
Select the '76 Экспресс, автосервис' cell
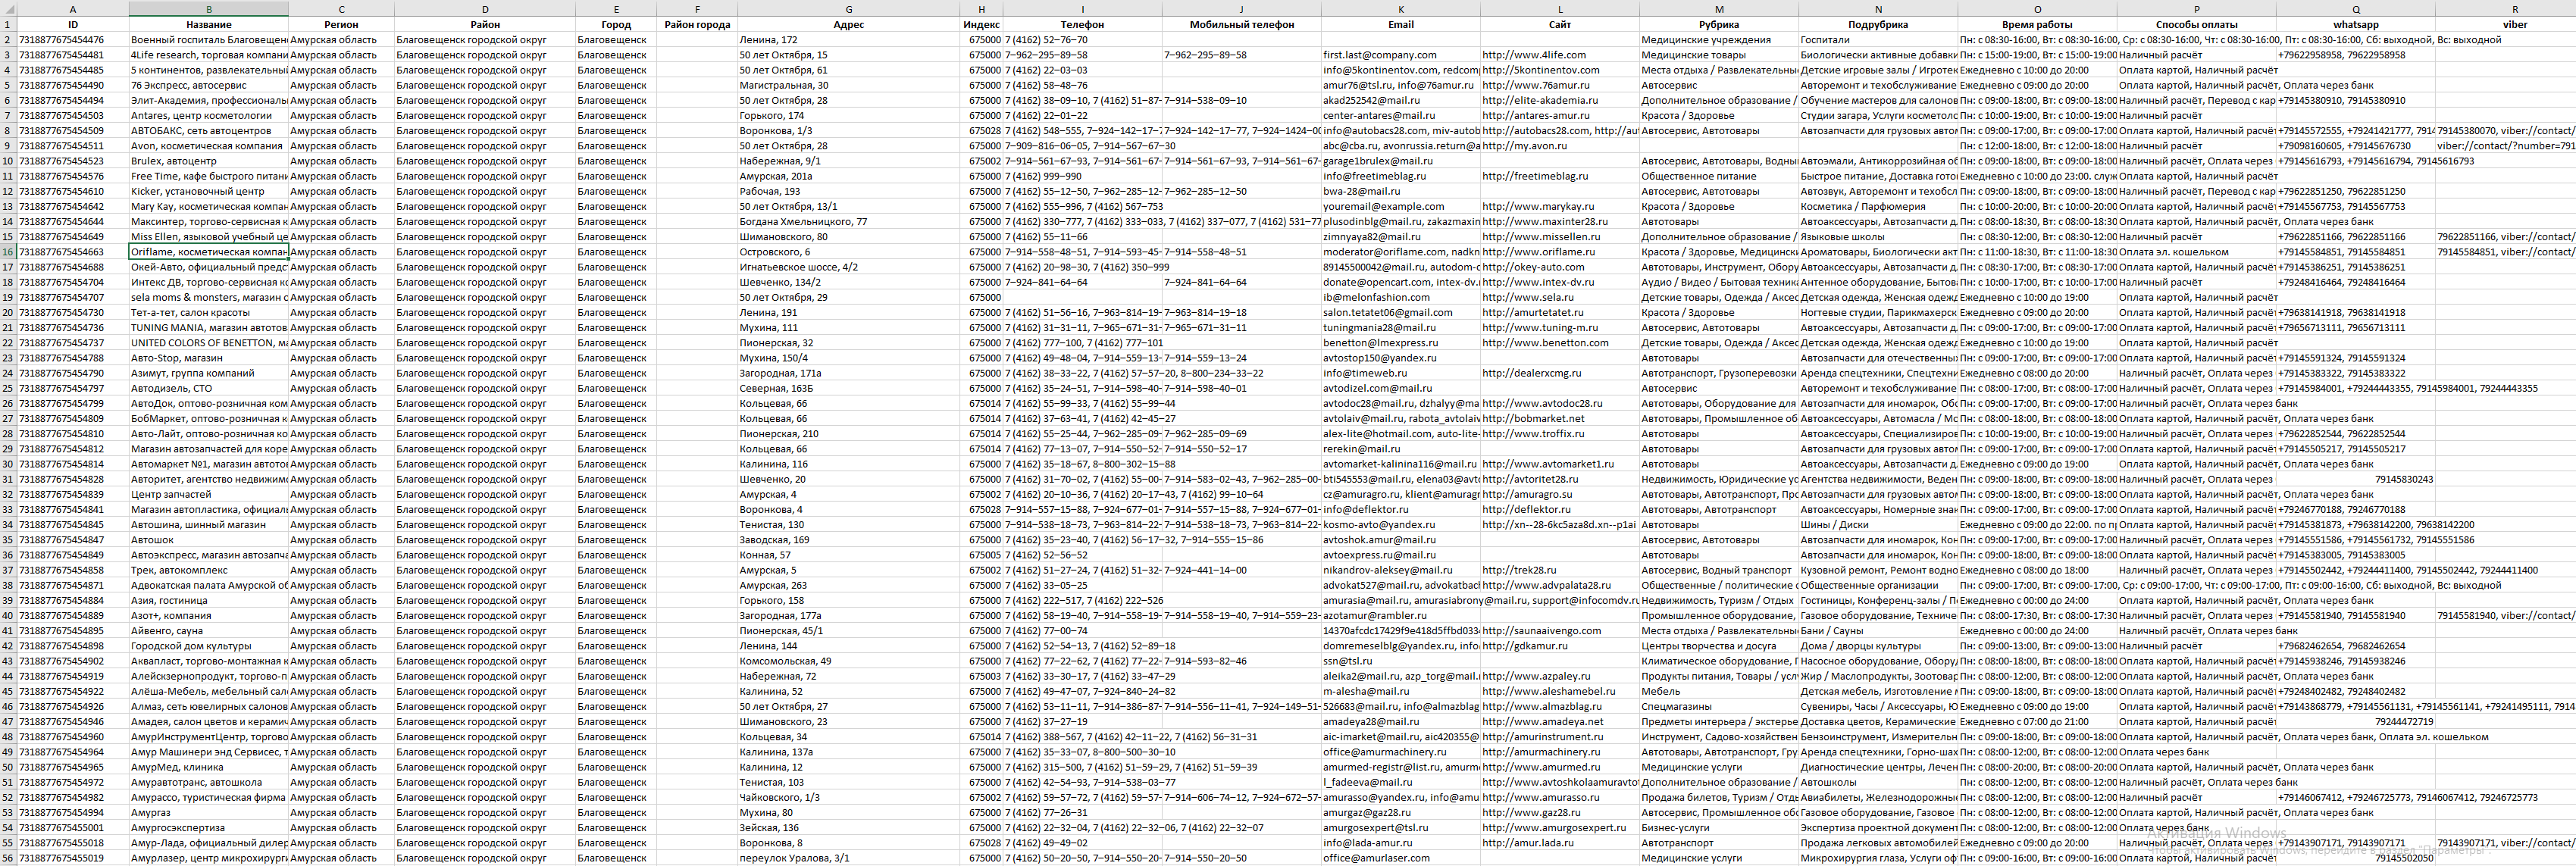(208, 85)
